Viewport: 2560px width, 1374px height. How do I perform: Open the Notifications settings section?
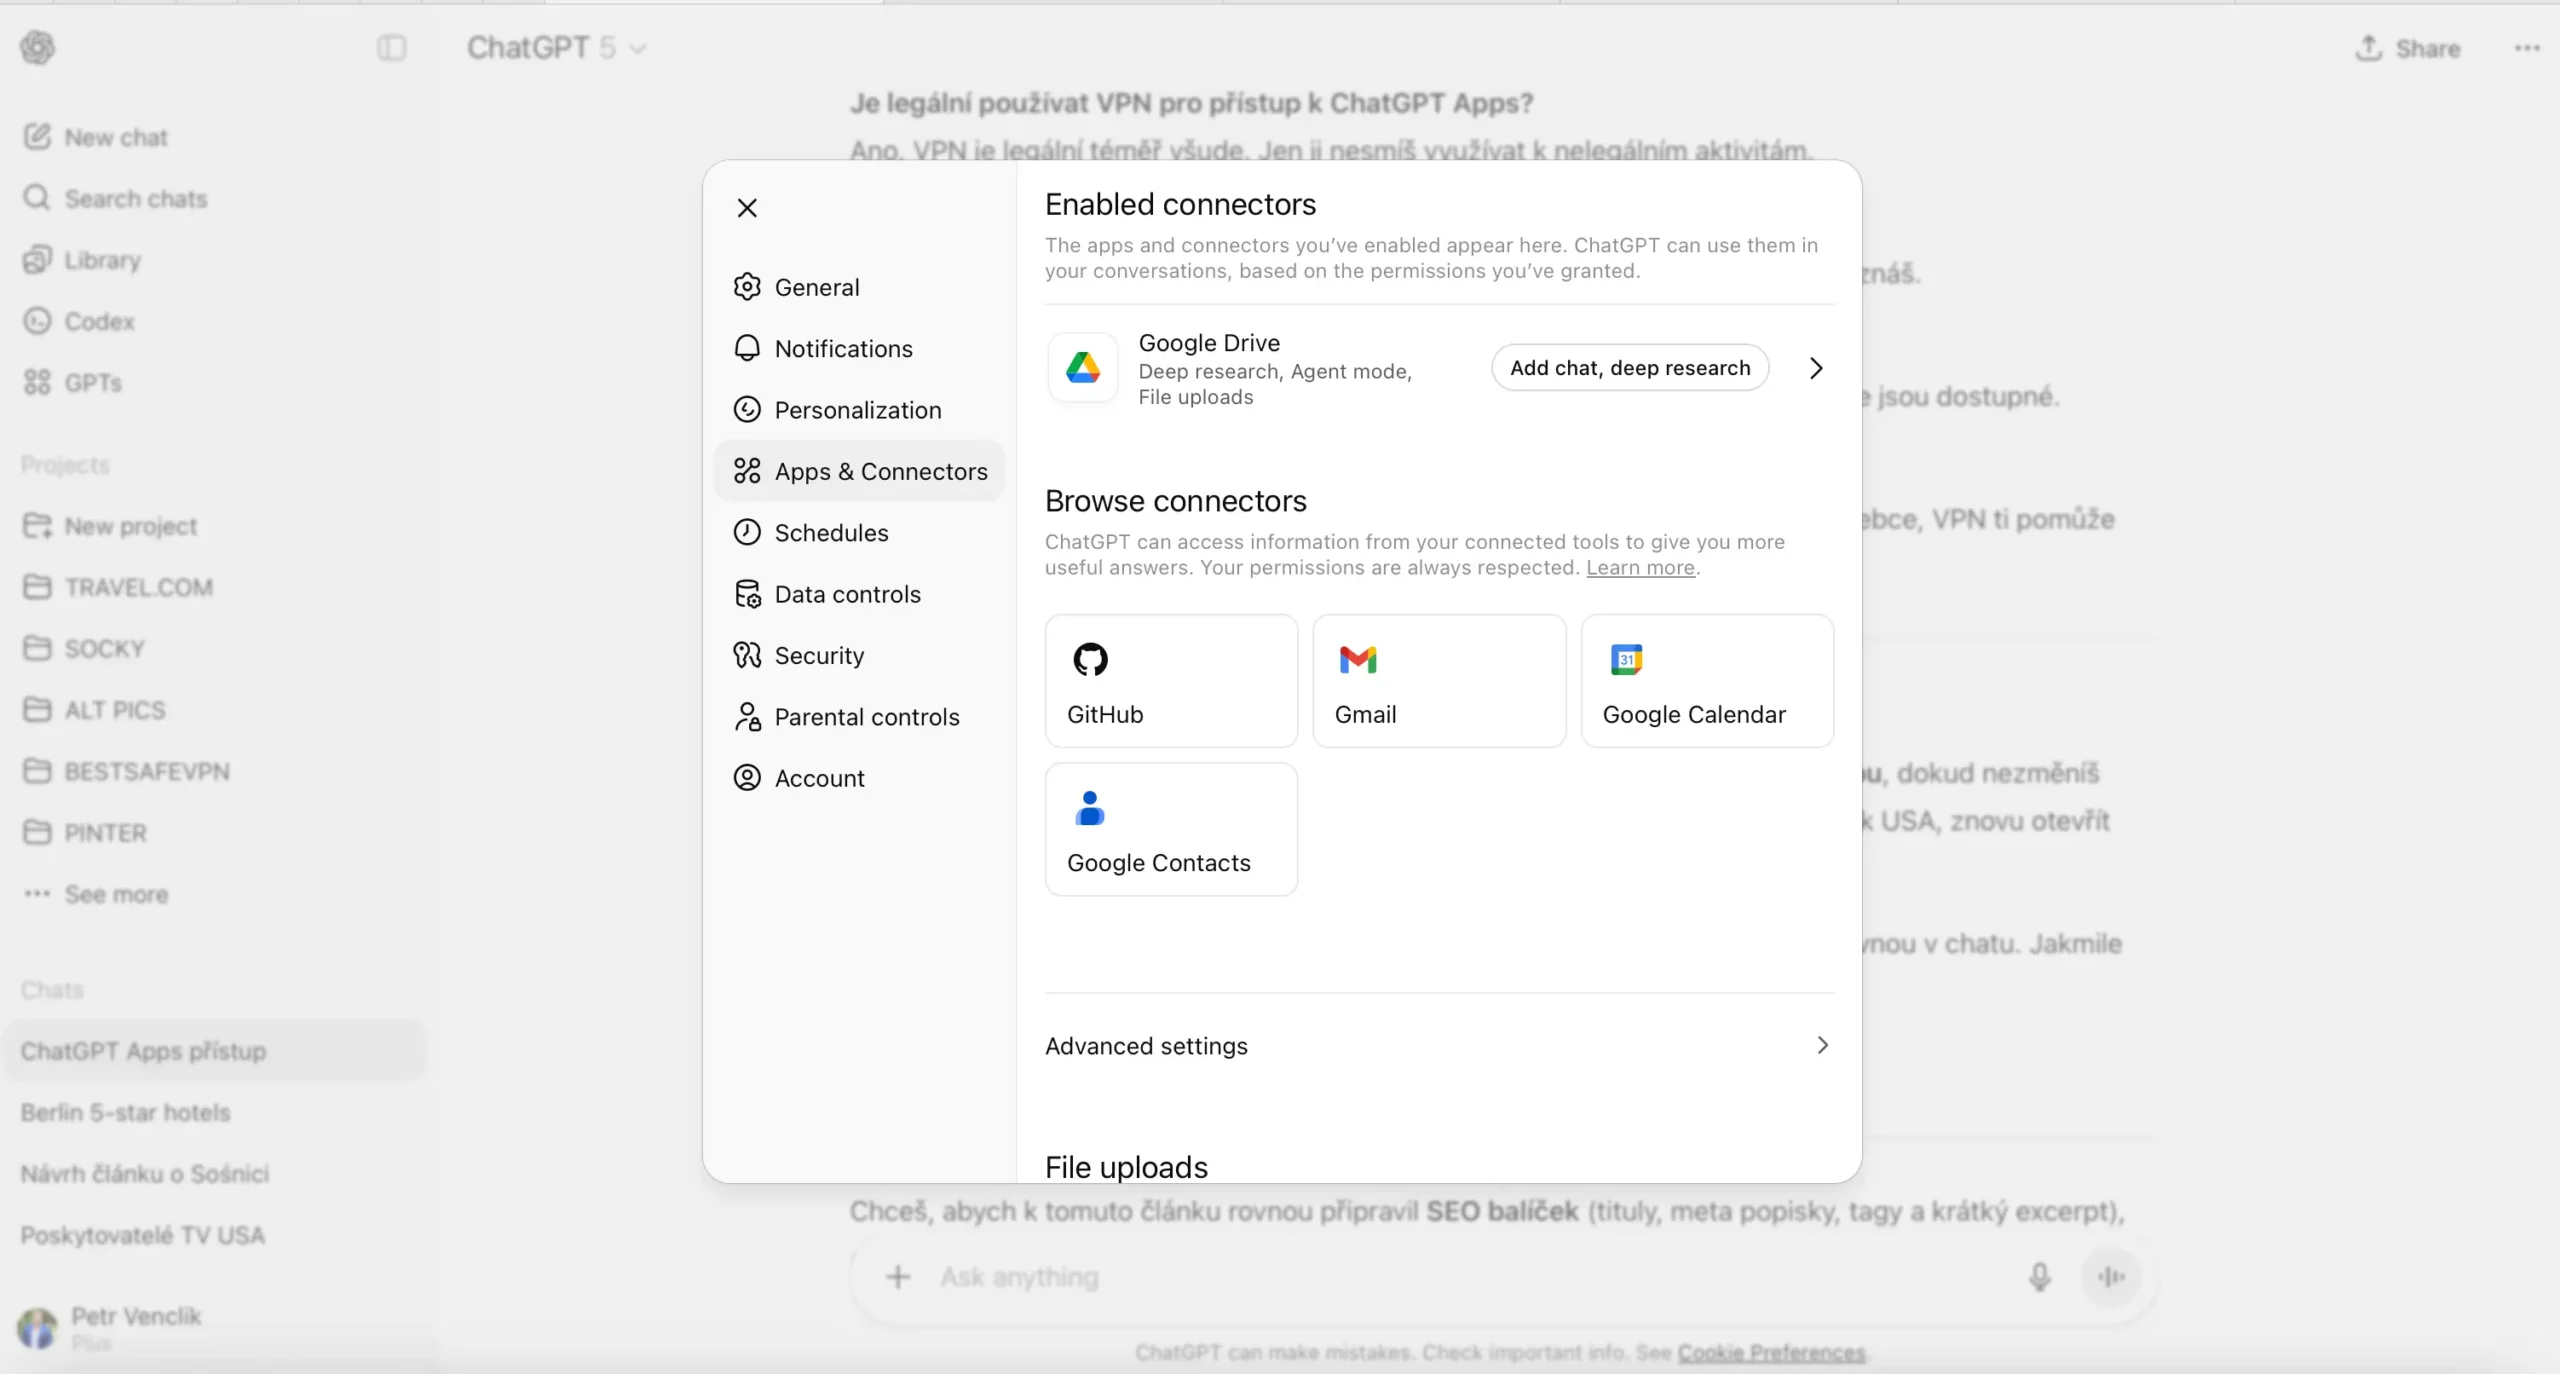pos(843,348)
